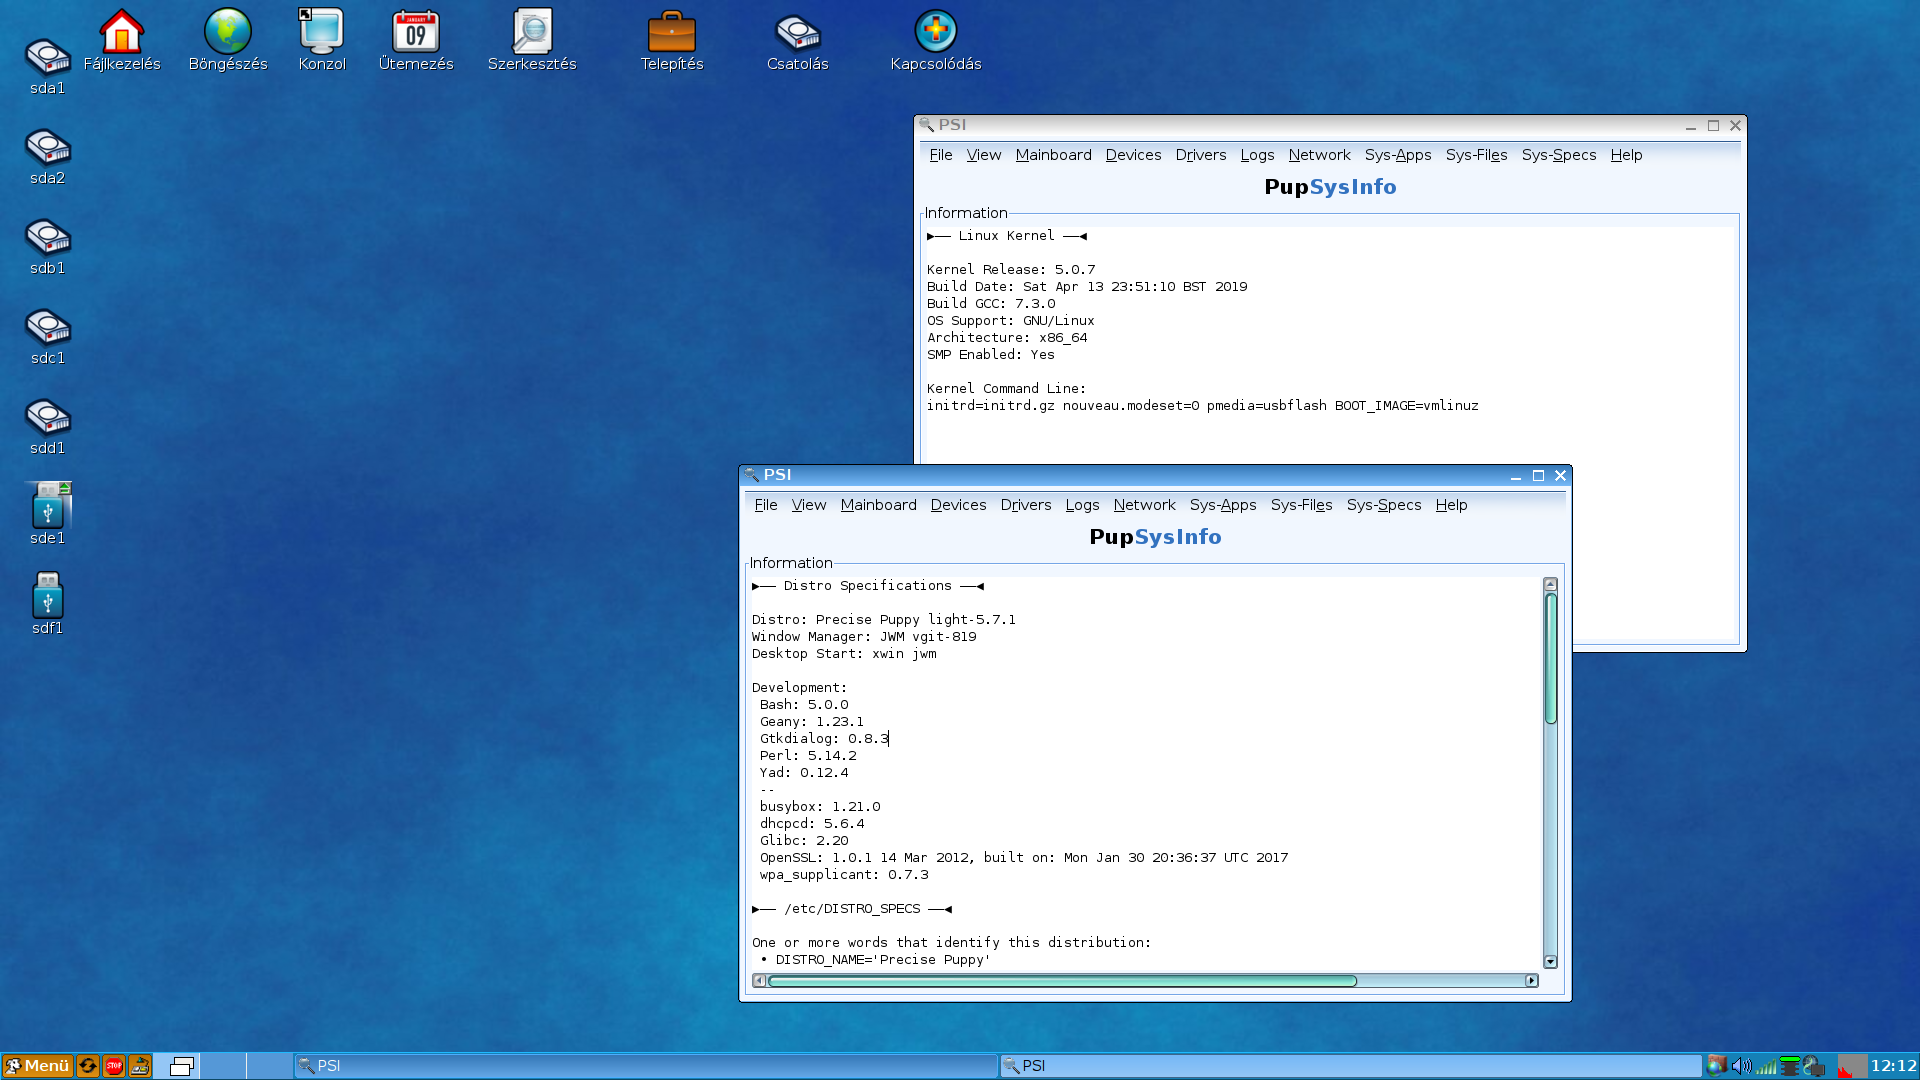Image resolution: width=1920 pixels, height=1080 pixels.
Task: Click scroll left arrow in front PSI
Action: click(759, 981)
